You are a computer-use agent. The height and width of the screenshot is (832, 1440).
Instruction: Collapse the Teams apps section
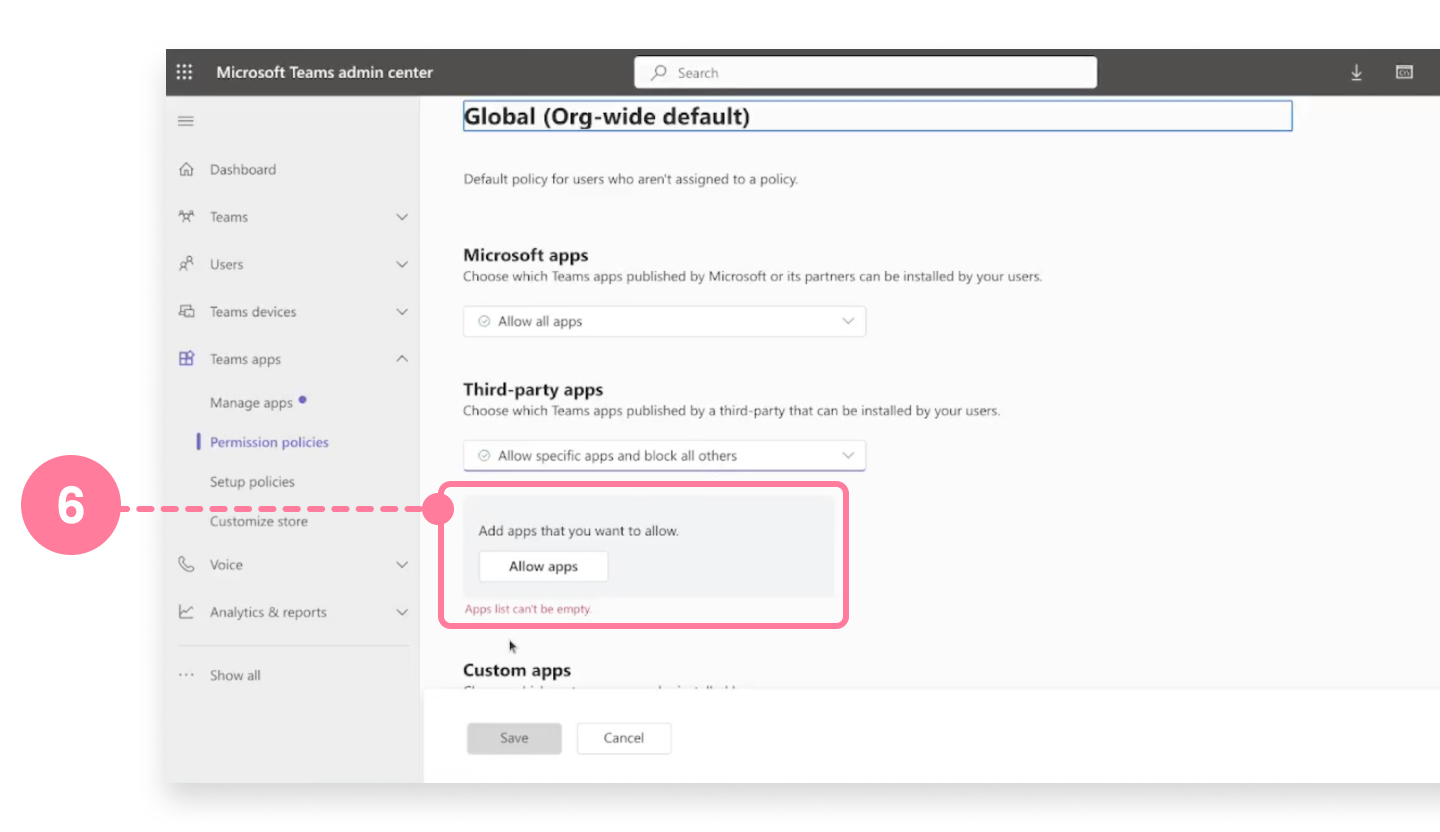(402, 358)
